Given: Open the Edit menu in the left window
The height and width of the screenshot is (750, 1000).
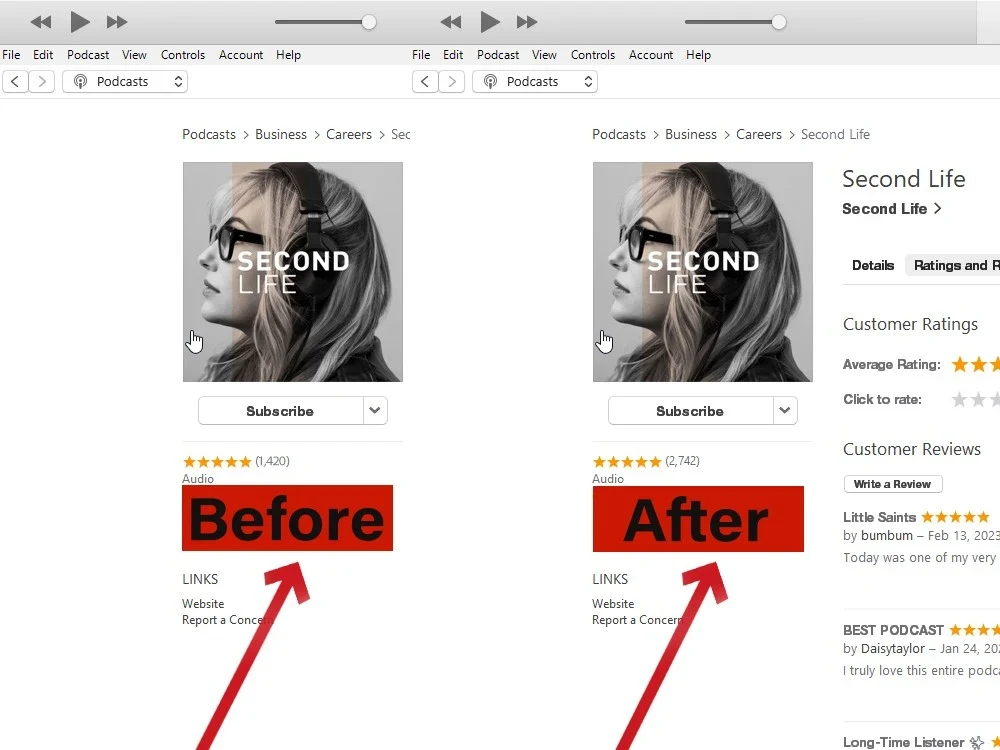Looking at the screenshot, I should coord(43,55).
